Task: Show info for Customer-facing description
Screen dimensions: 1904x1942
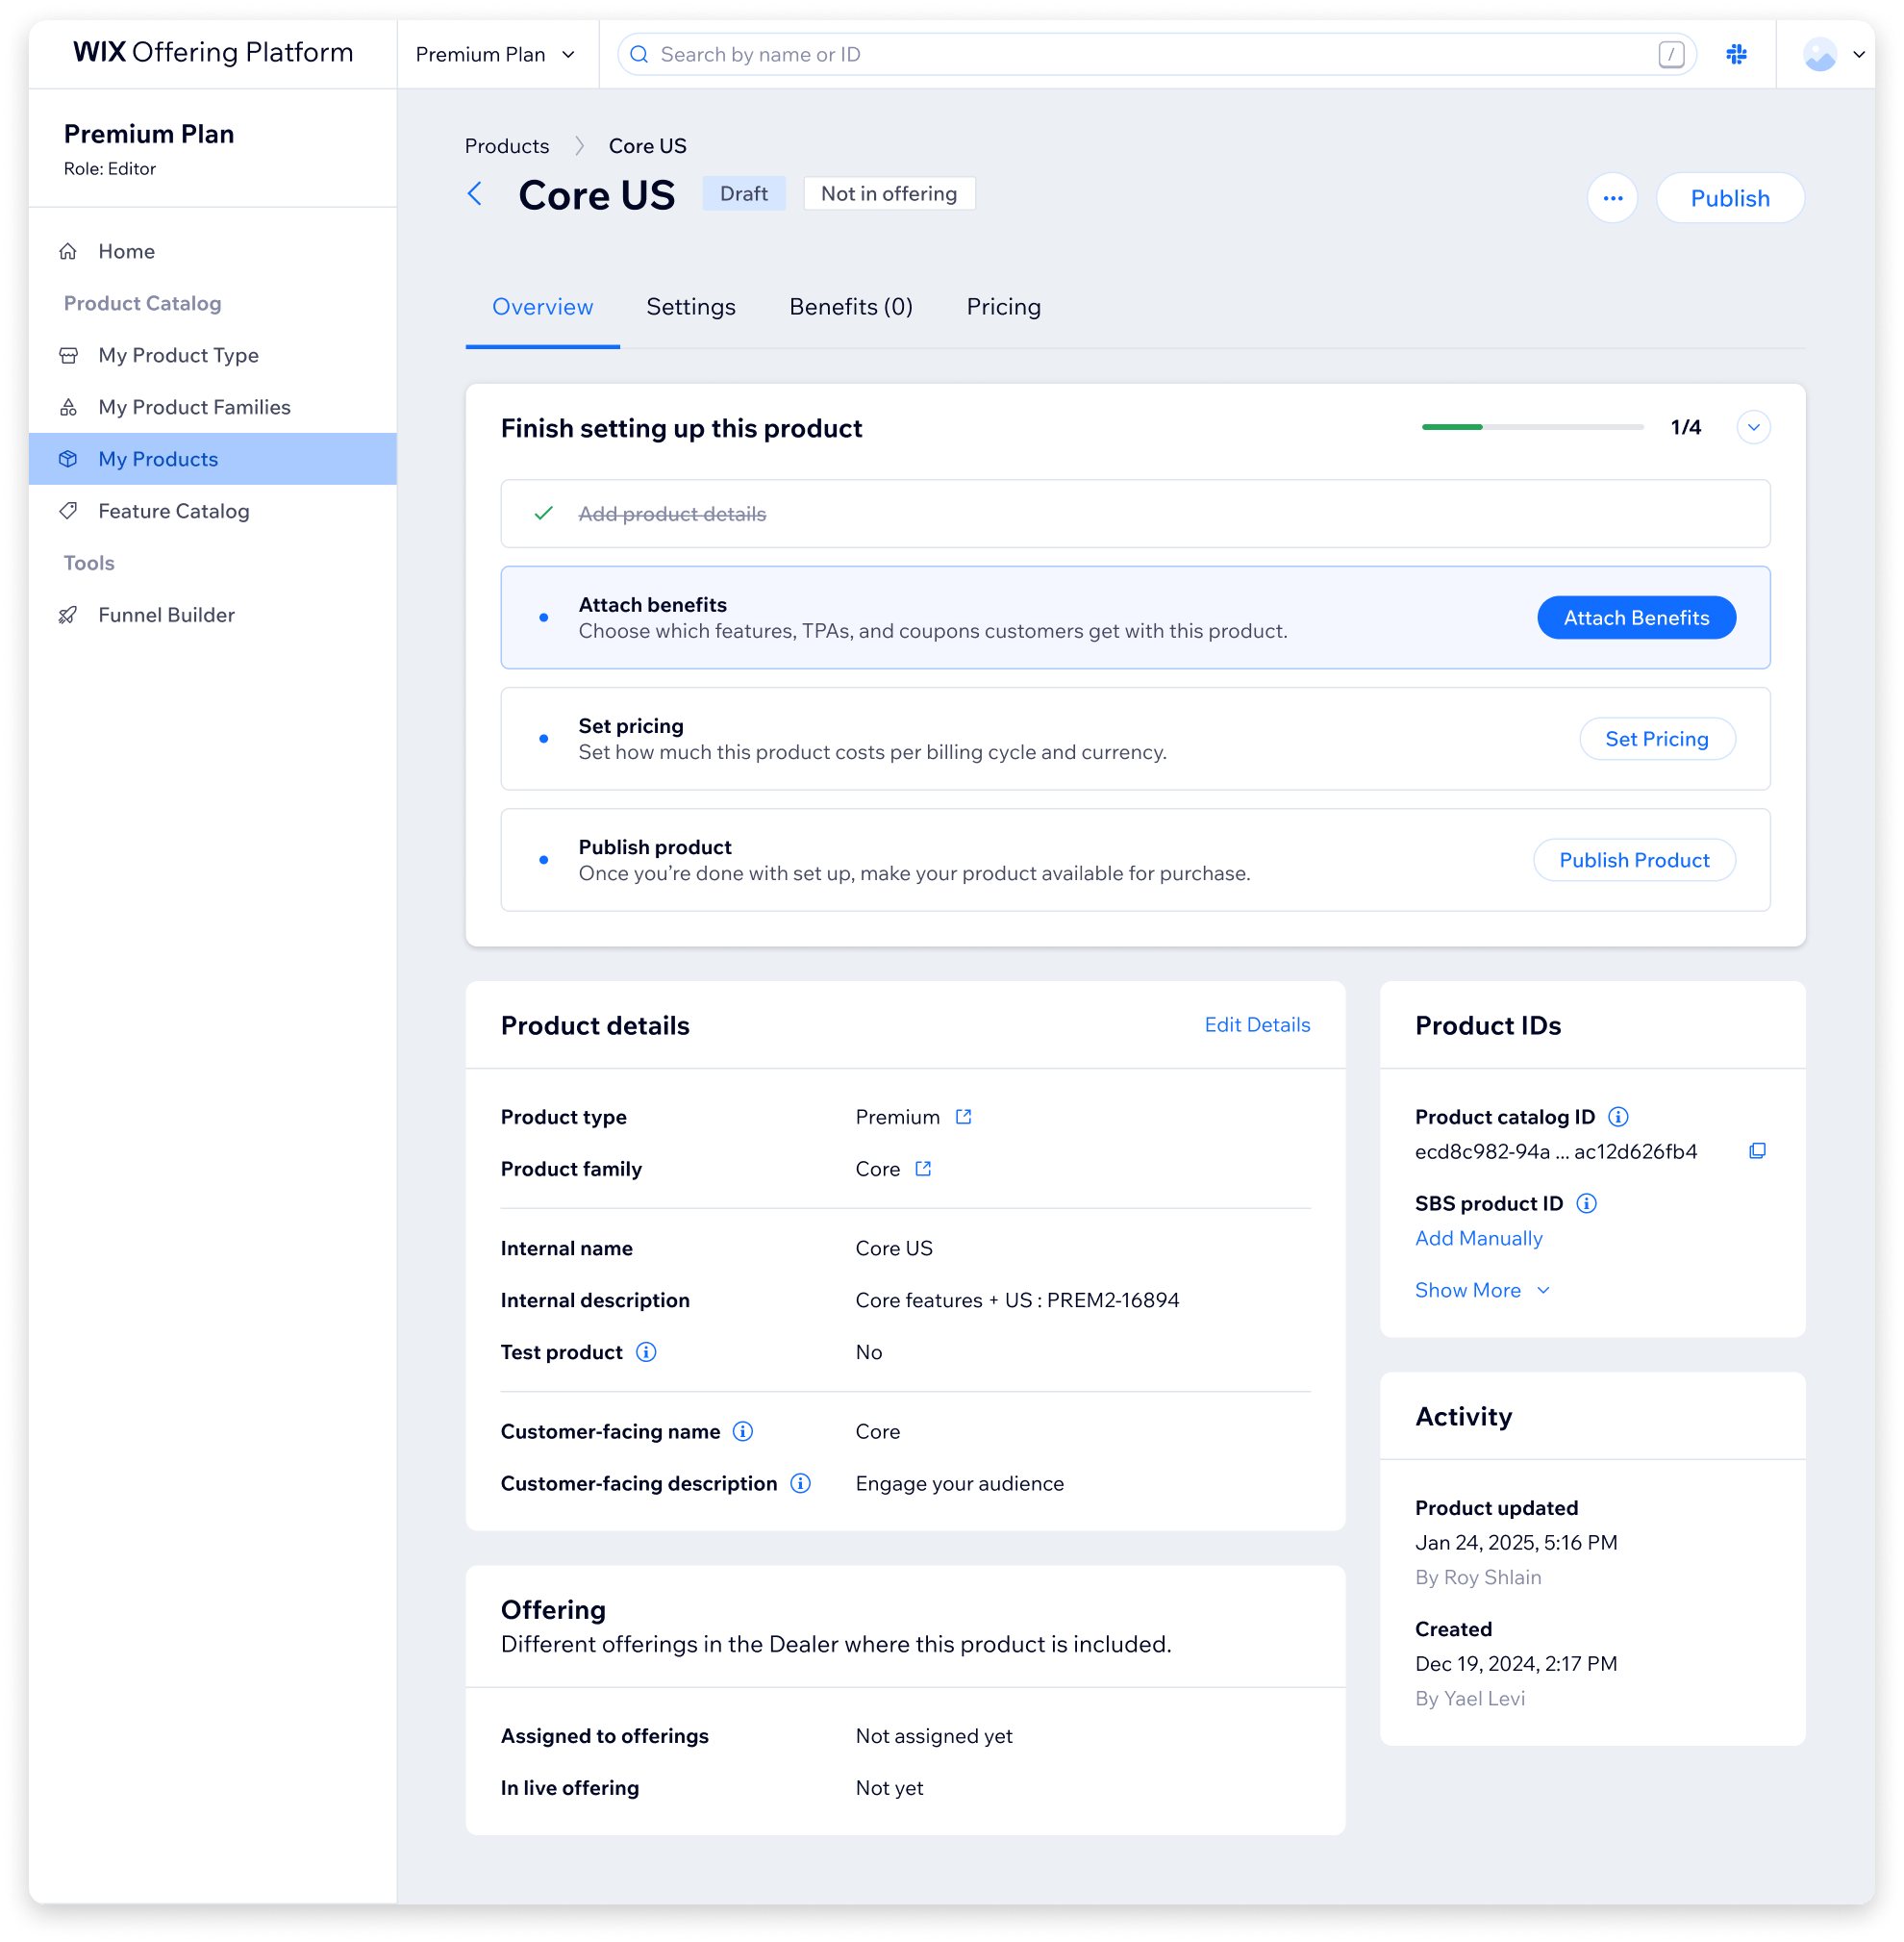Action: [x=800, y=1483]
